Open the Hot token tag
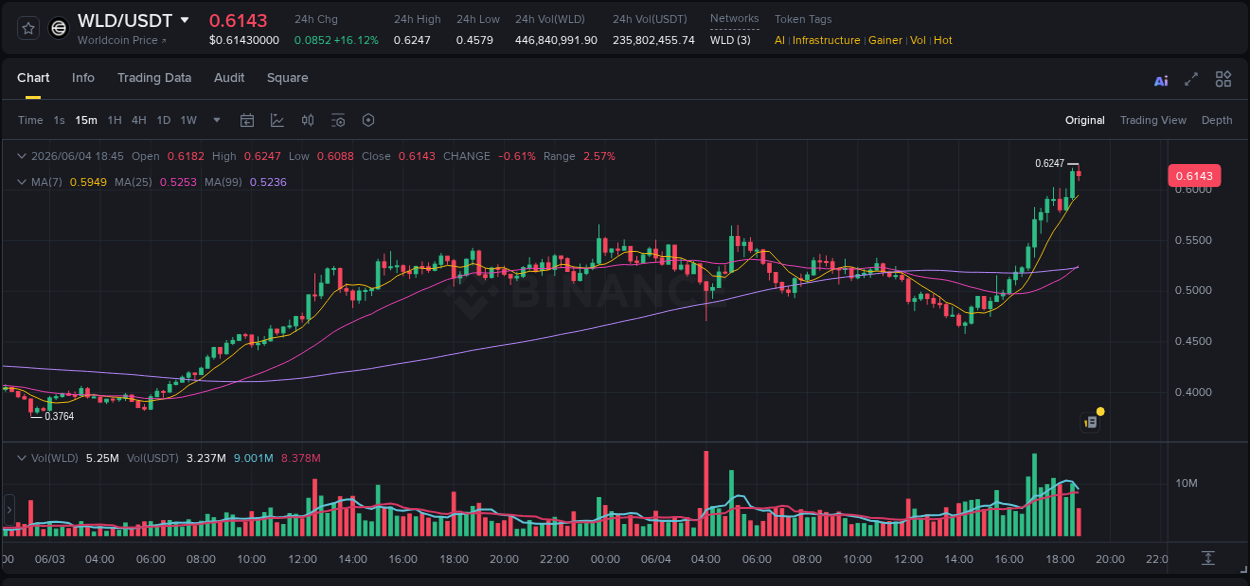The width and height of the screenshot is (1250, 586). (x=943, y=40)
